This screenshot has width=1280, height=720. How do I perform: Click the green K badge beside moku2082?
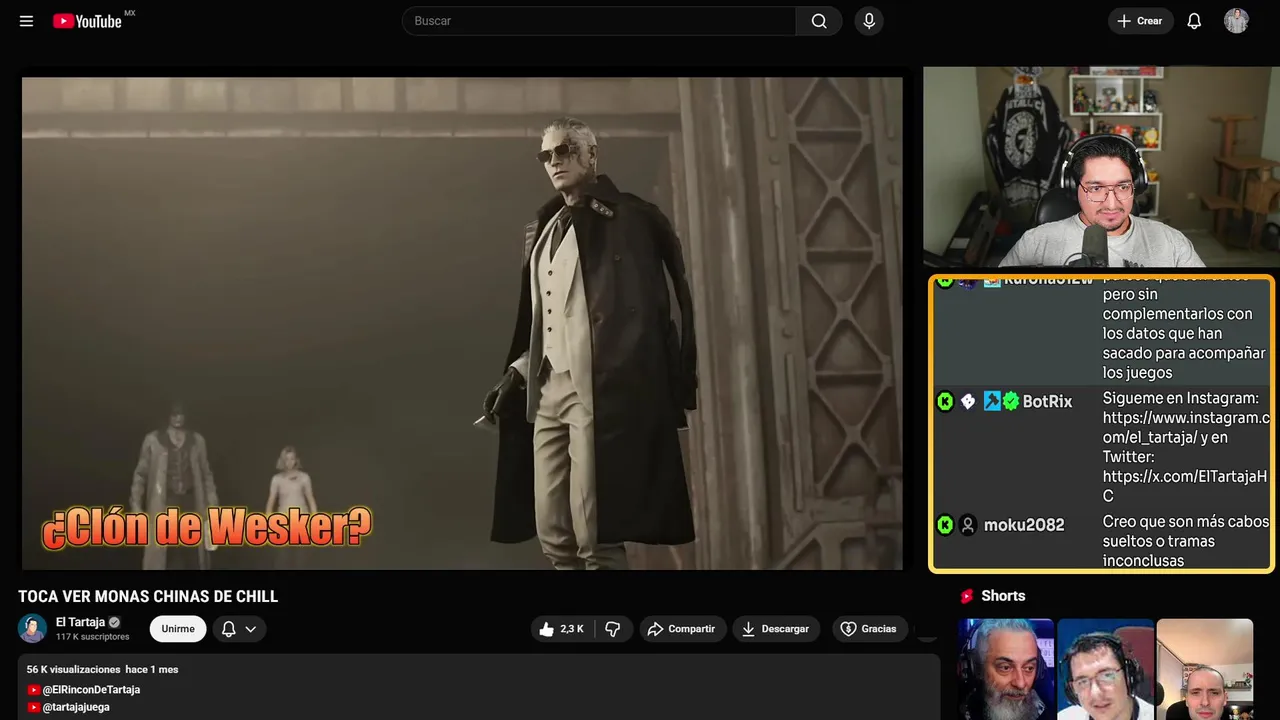click(945, 525)
